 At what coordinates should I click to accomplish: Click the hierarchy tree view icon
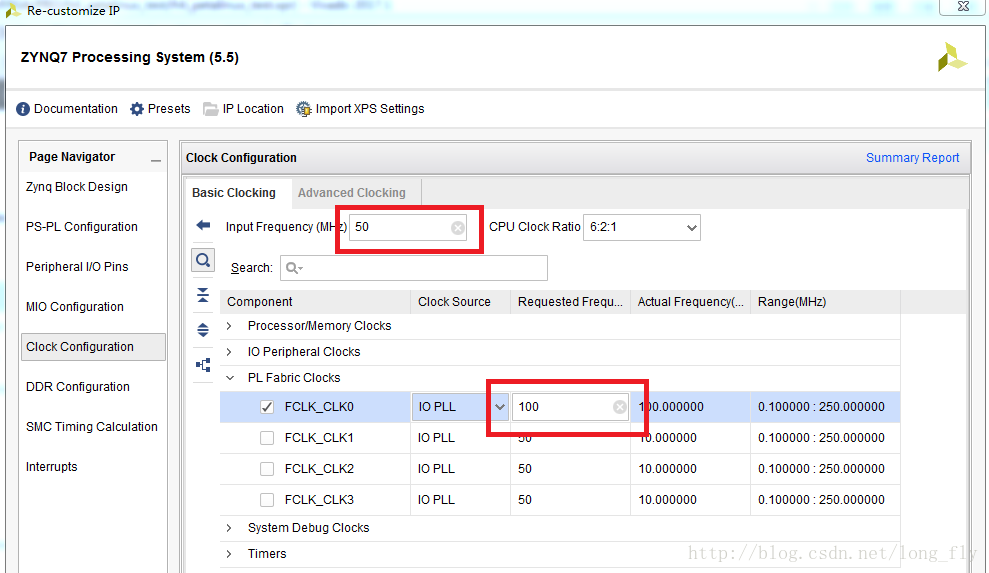click(203, 365)
